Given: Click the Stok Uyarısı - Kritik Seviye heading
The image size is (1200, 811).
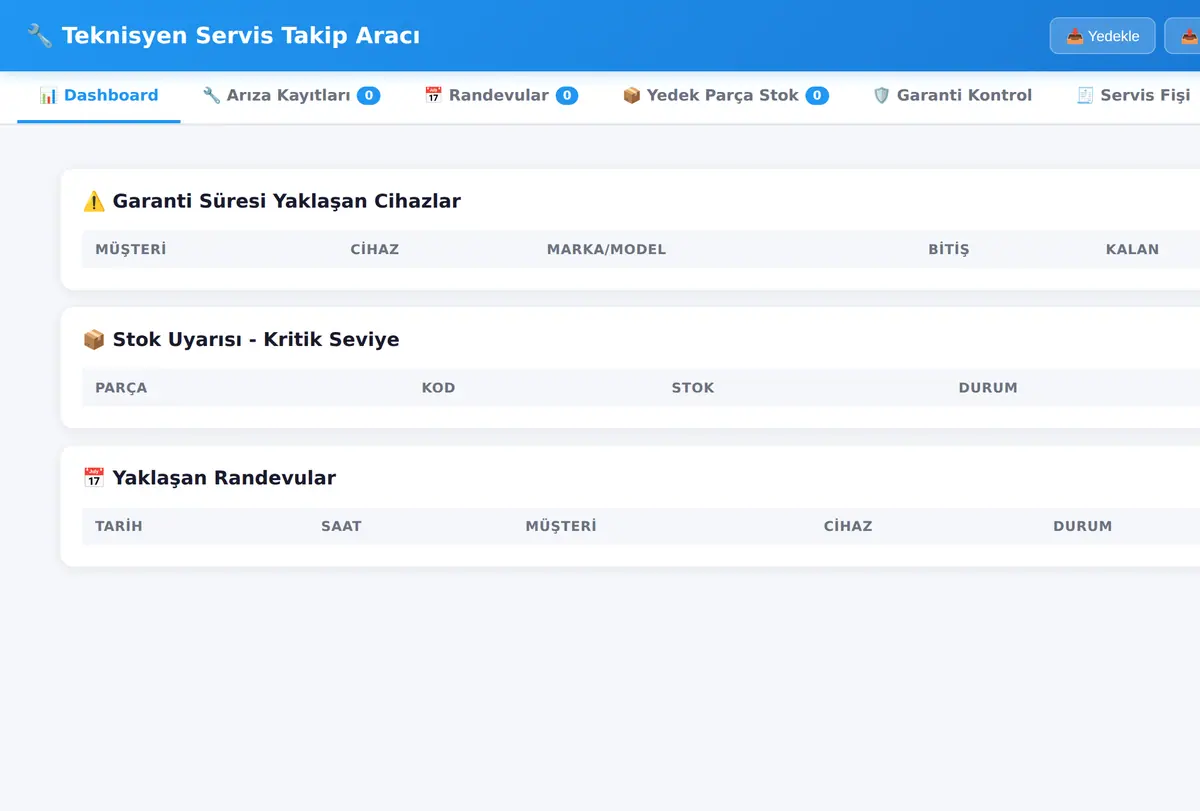Looking at the screenshot, I should coord(256,340).
